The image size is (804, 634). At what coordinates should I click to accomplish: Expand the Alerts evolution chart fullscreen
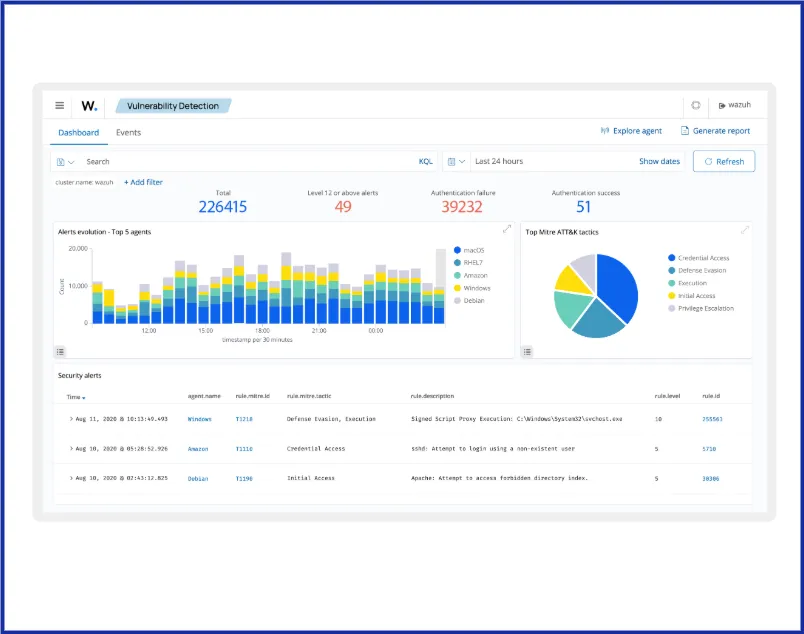[507, 230]
